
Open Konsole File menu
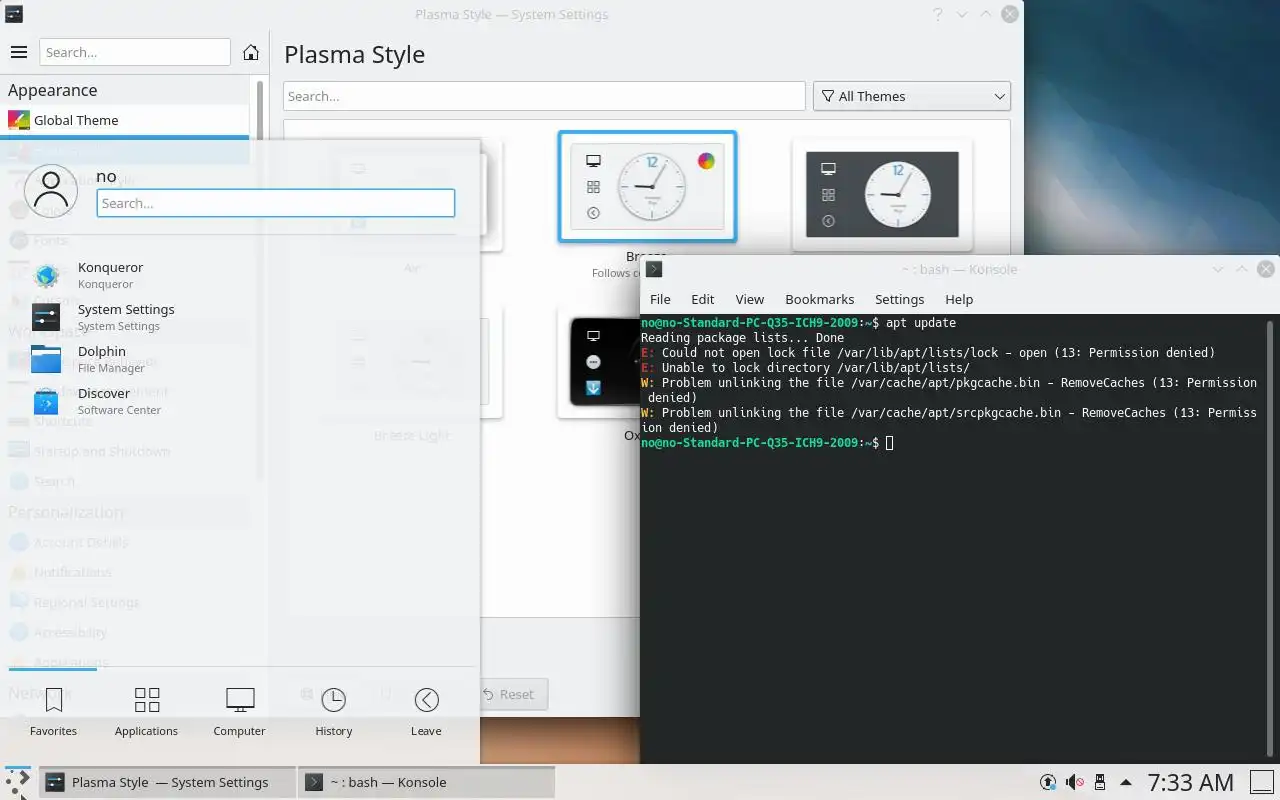pos(660,299)
